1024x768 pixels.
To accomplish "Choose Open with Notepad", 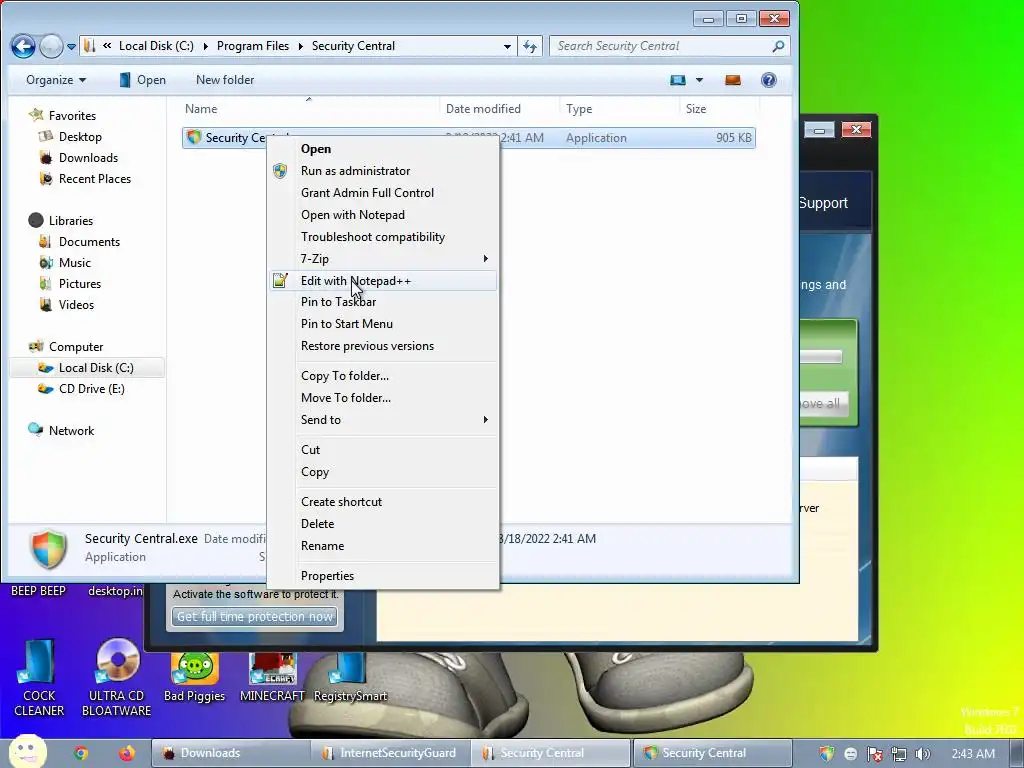I will click(383, 215).
